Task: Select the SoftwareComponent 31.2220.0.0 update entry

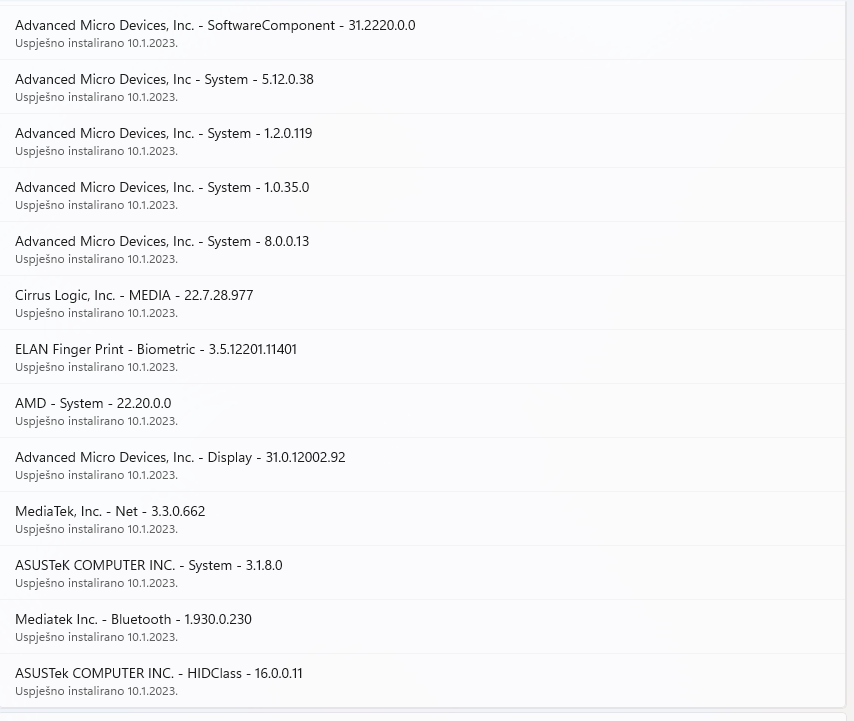Action: click(422, 33)
